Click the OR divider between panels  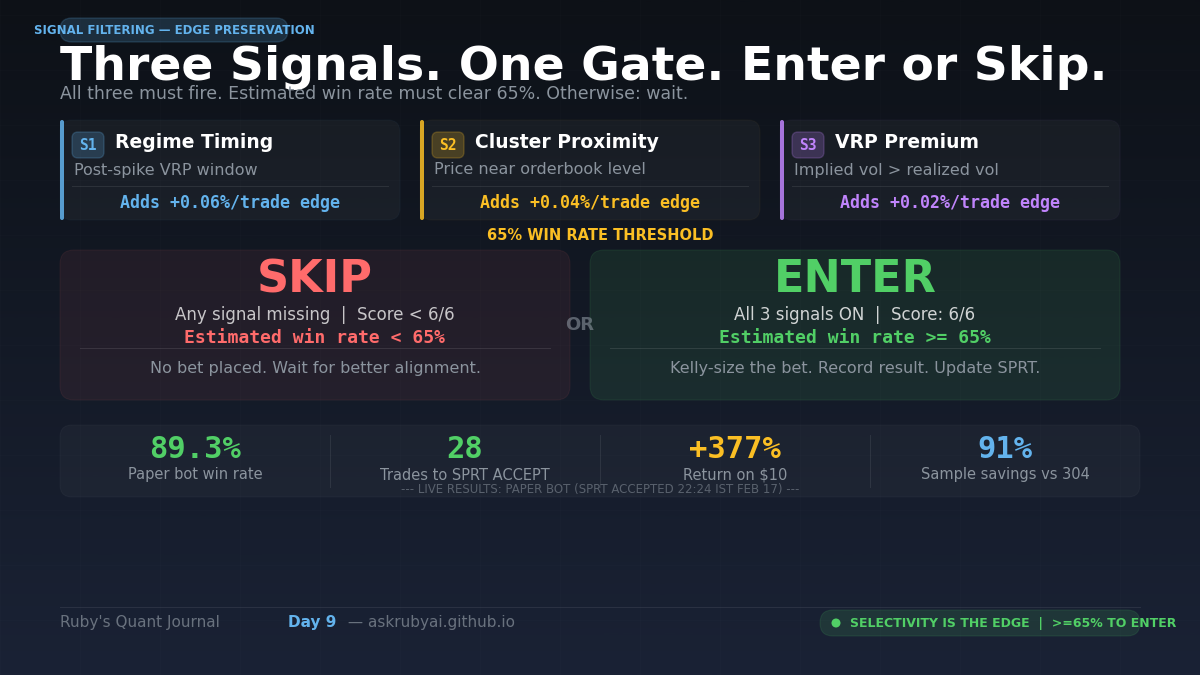(x=580, y=324)
